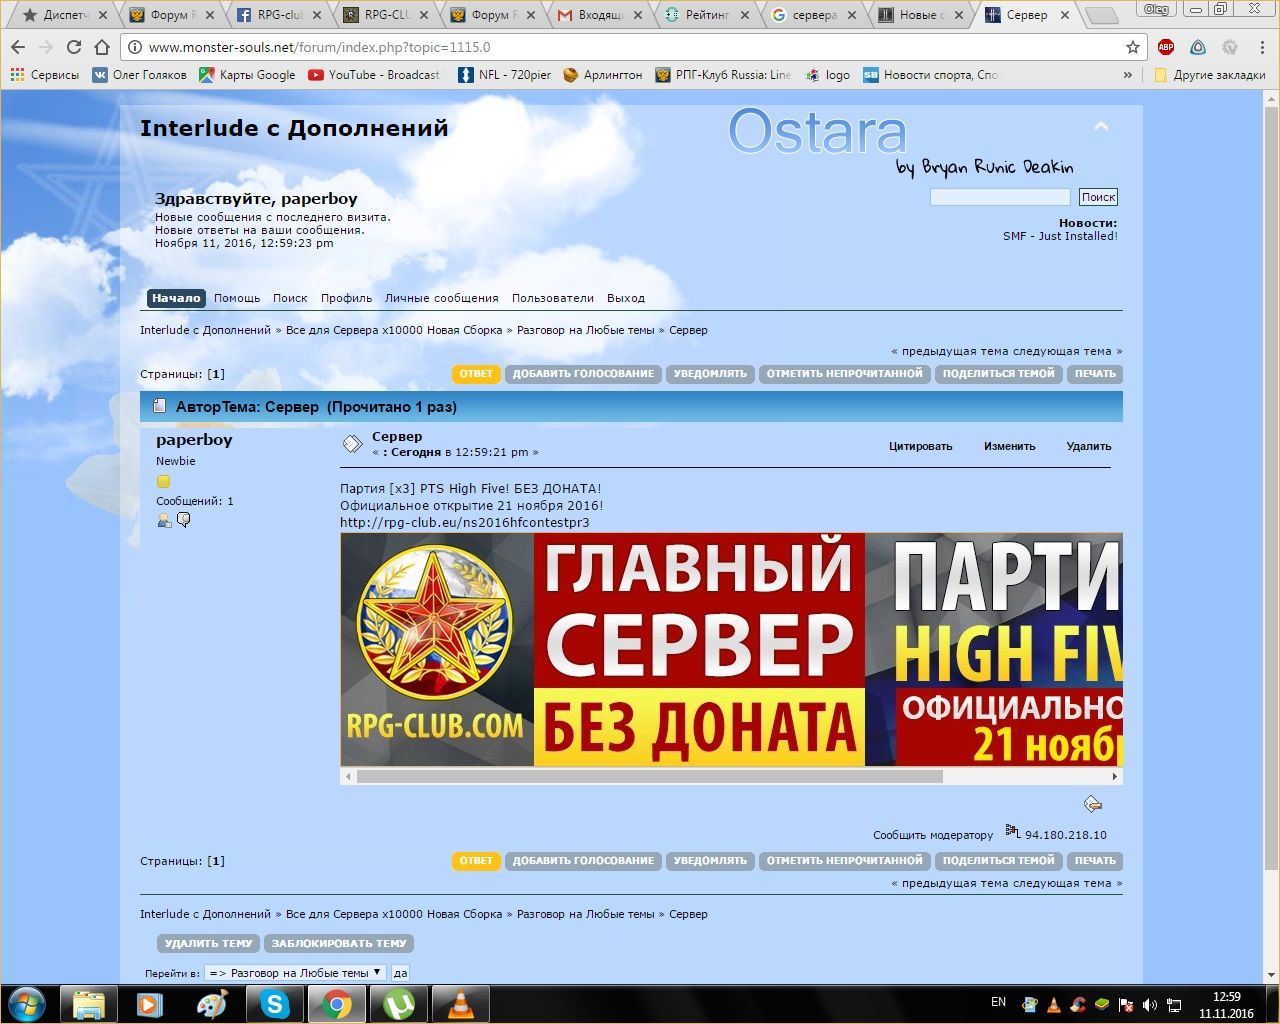
Task: Open the Сервисы apps shortcut
Action: coord(45,75)
